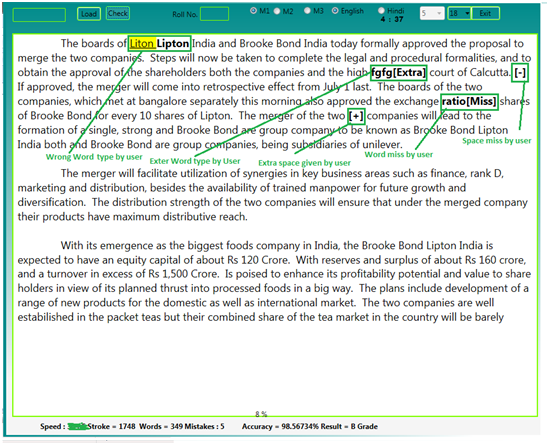This screenshot has height=445, width=550.
Task: Open the dropdown showing value 5
Action: click(x=432, y=13)
